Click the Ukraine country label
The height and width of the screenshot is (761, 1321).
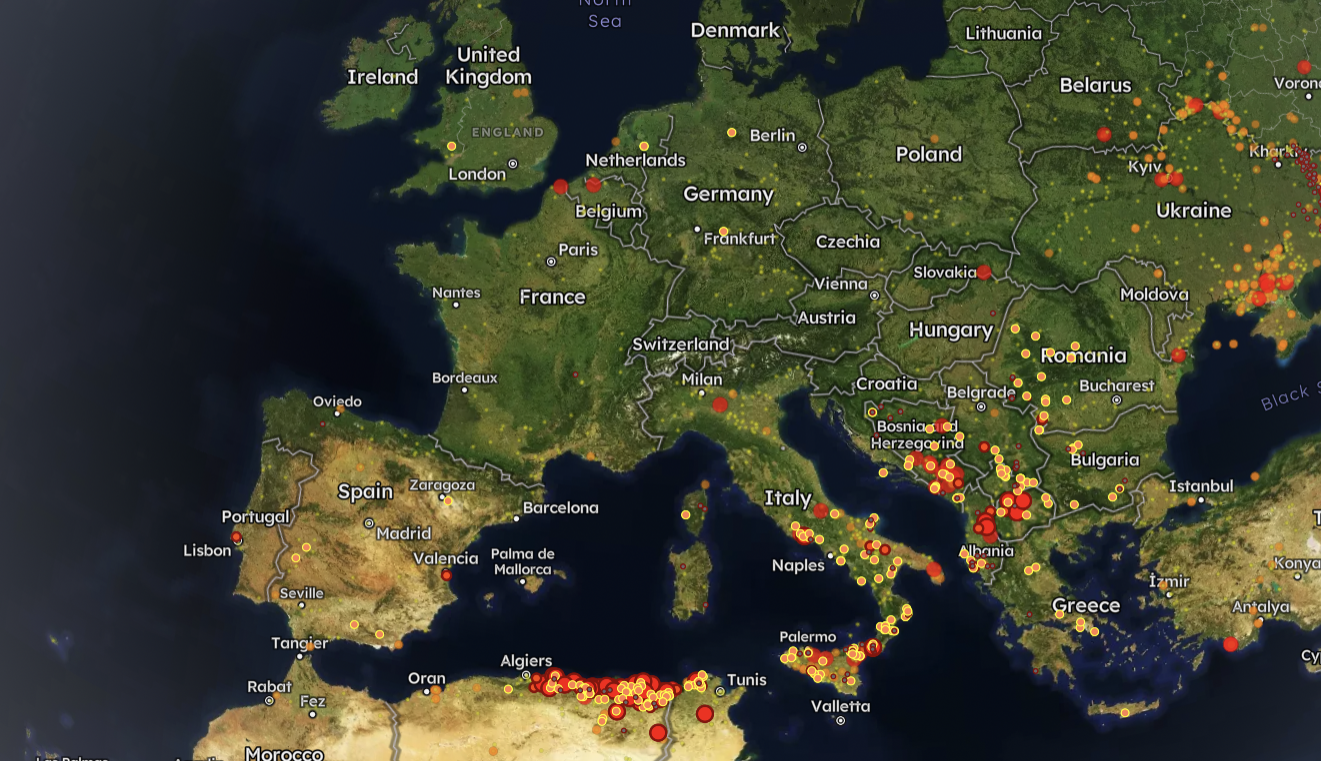click(1193, 210)
